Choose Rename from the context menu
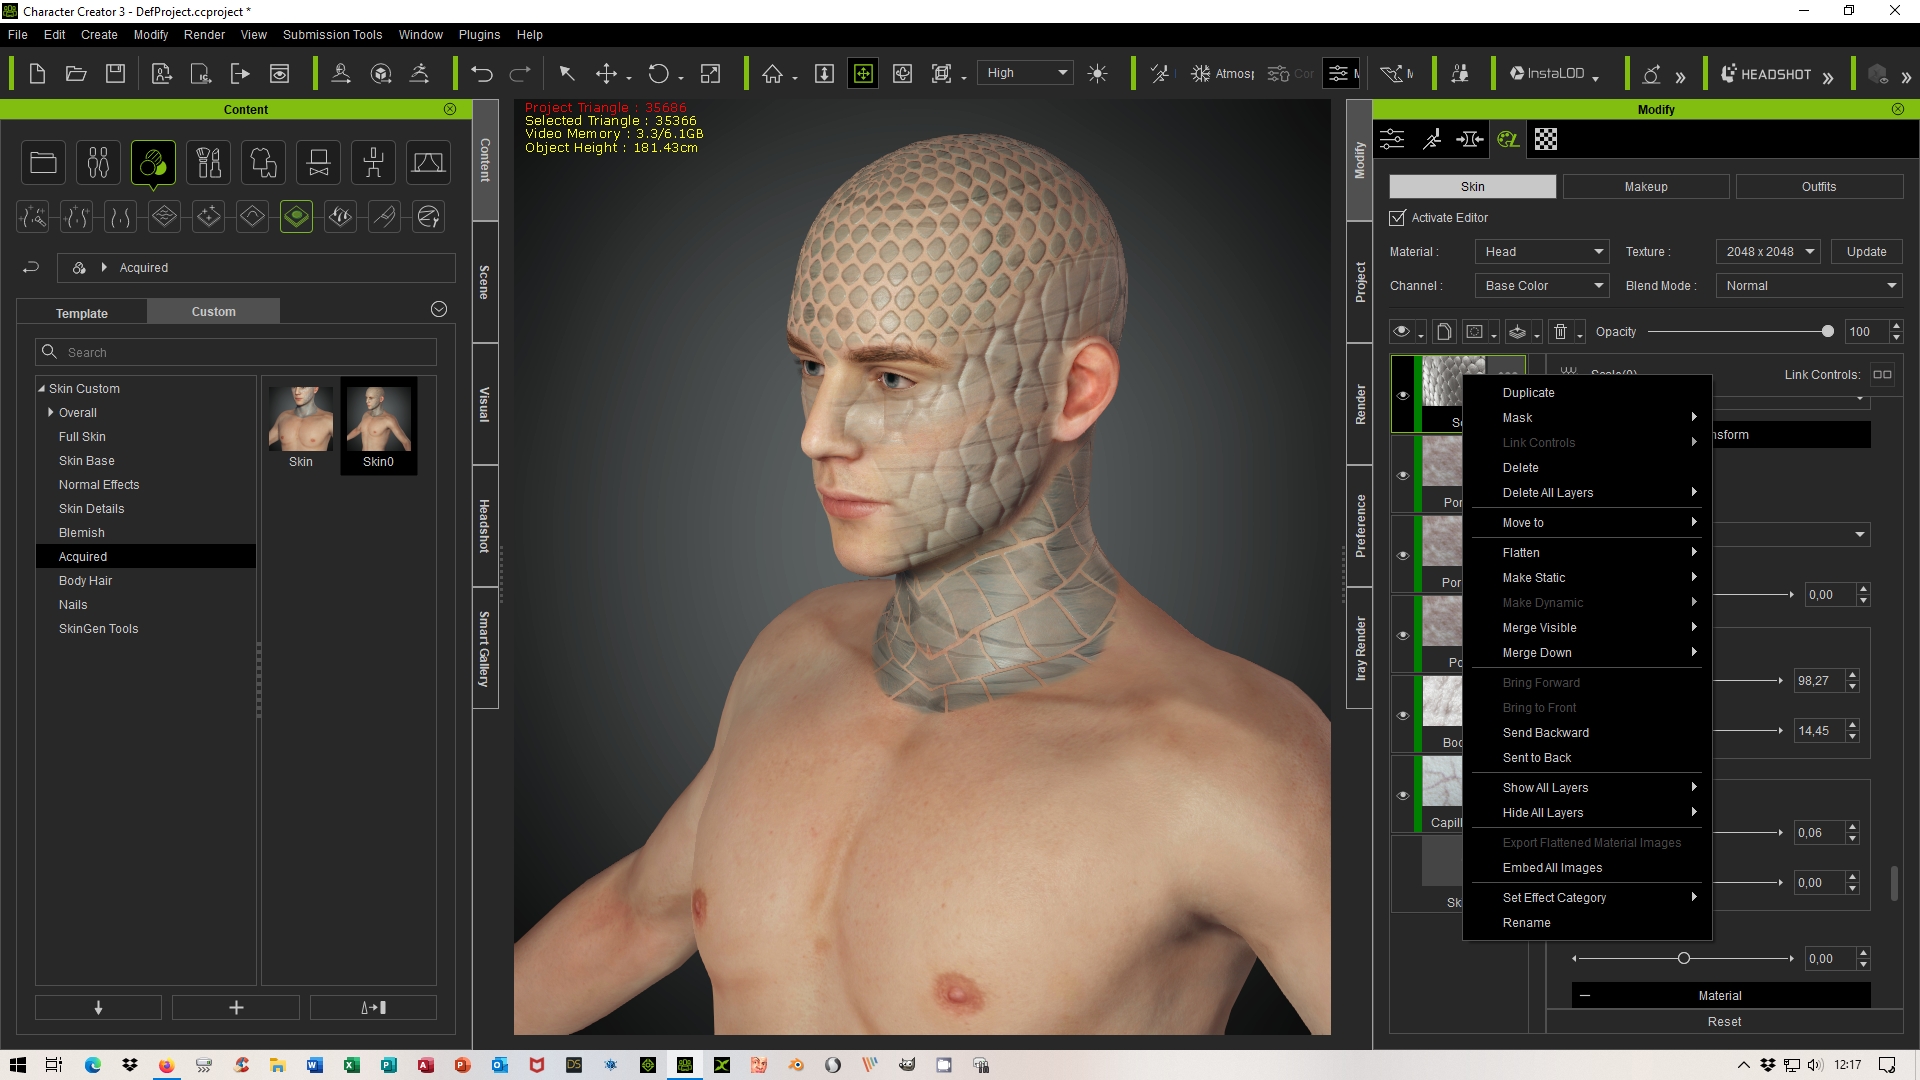The width and height of the screenshot is (1920, 1080). [x=1587, y=923]
